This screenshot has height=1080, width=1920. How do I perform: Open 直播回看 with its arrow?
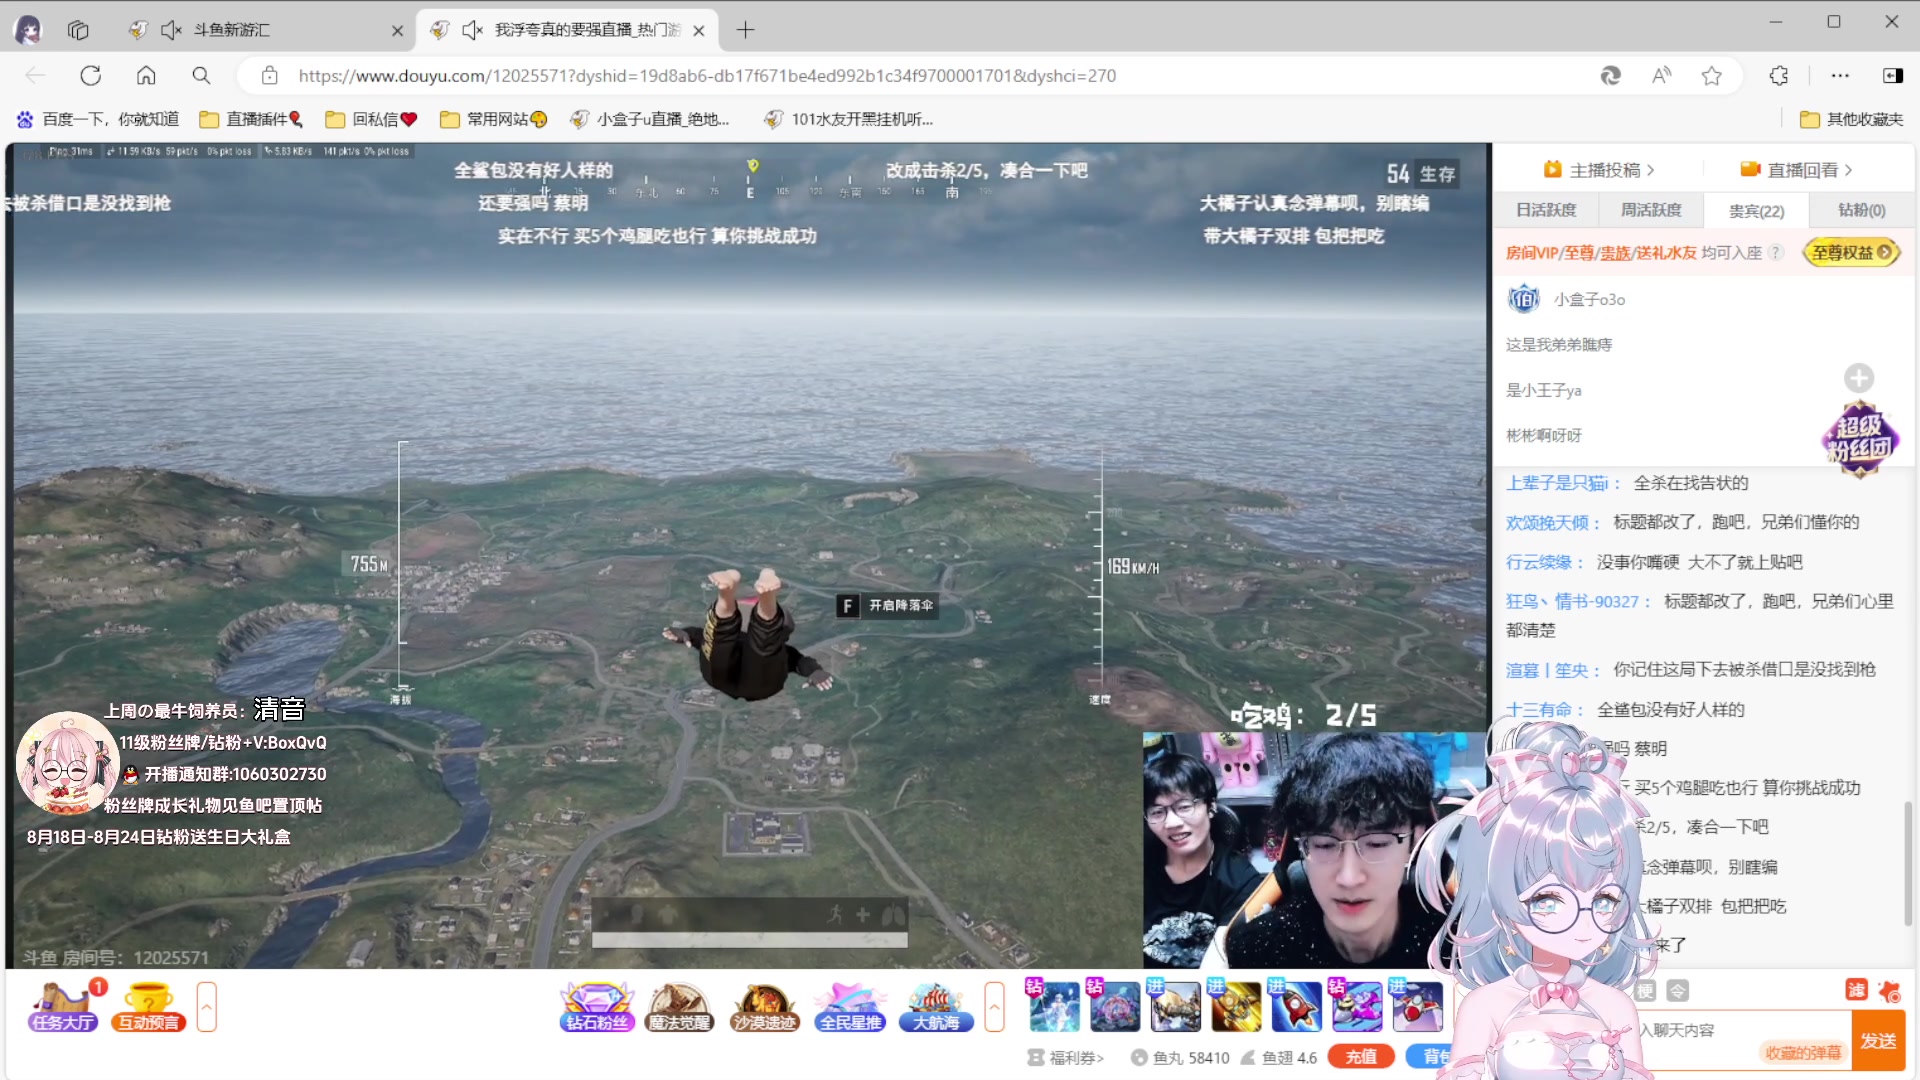[1848, 170]
